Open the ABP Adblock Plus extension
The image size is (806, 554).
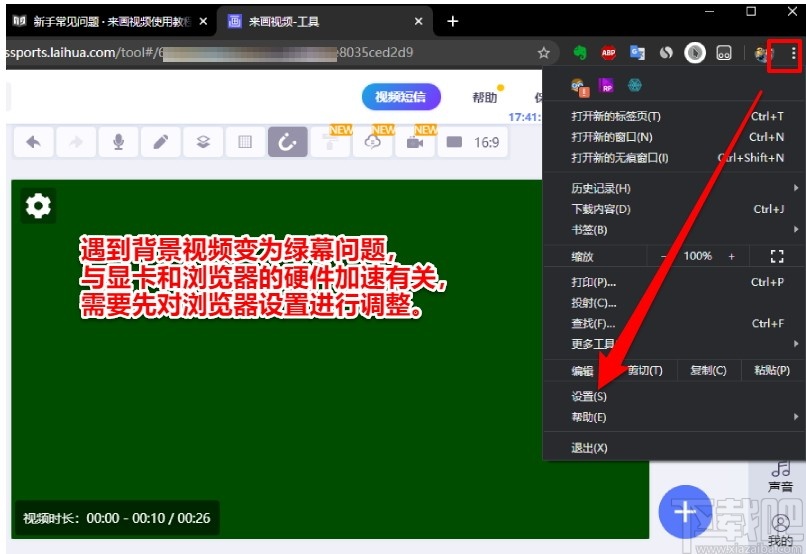(x=609, y=52)
